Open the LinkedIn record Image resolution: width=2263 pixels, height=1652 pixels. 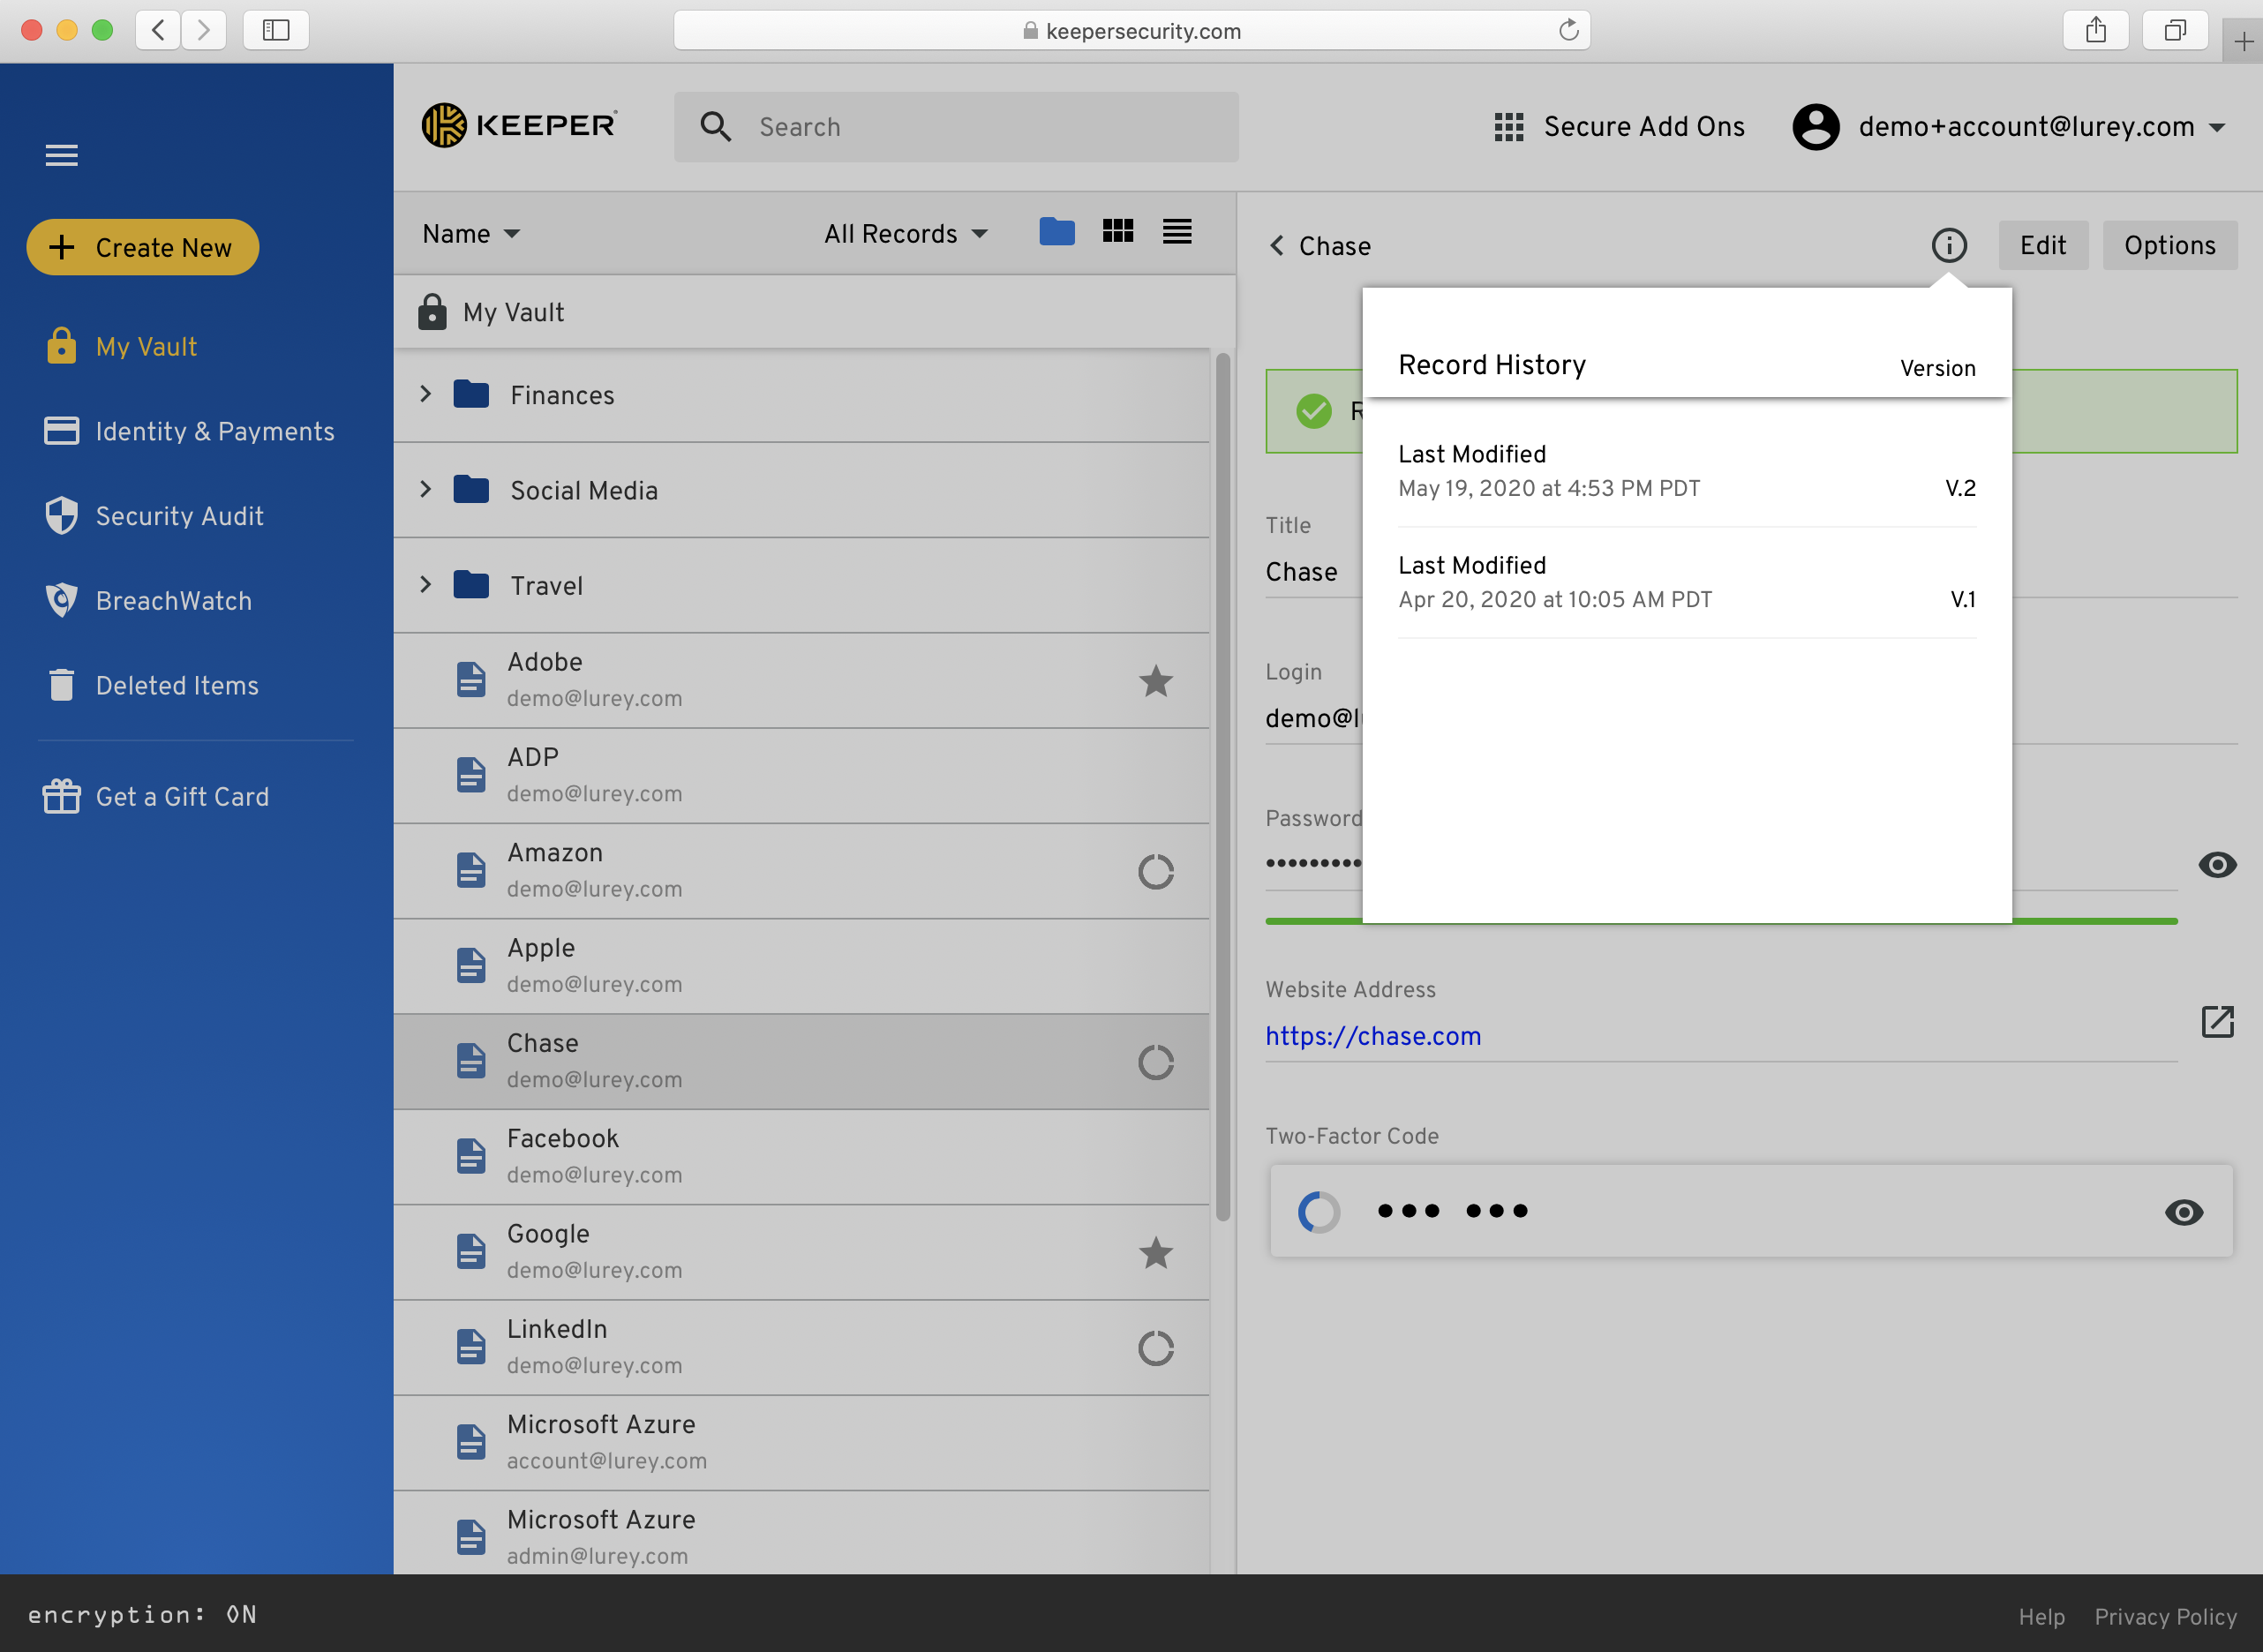[801, 1348]
